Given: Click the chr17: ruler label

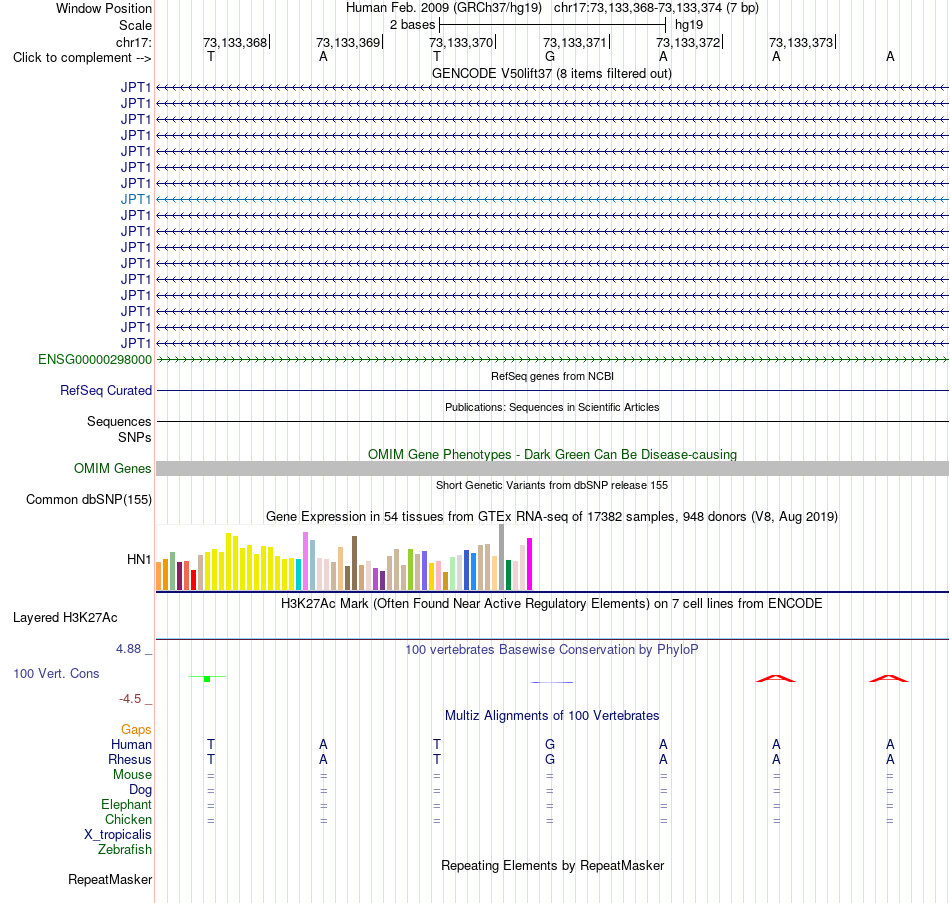Looking at the screenshot, I should (133, 42).
